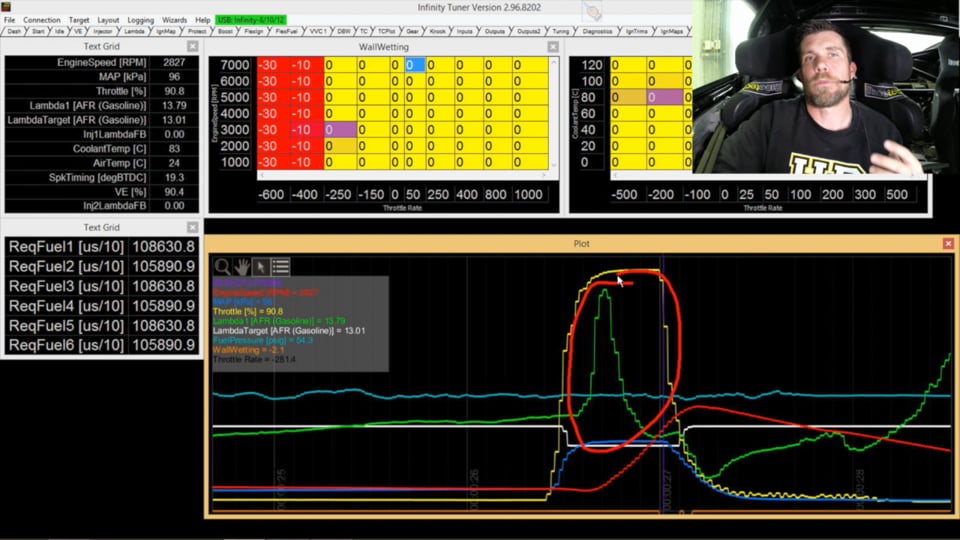Image resolution: width=960 pixels, height=540 pixels.
Task: Switch to the IgnTrims tab
Action: (637, 31)
